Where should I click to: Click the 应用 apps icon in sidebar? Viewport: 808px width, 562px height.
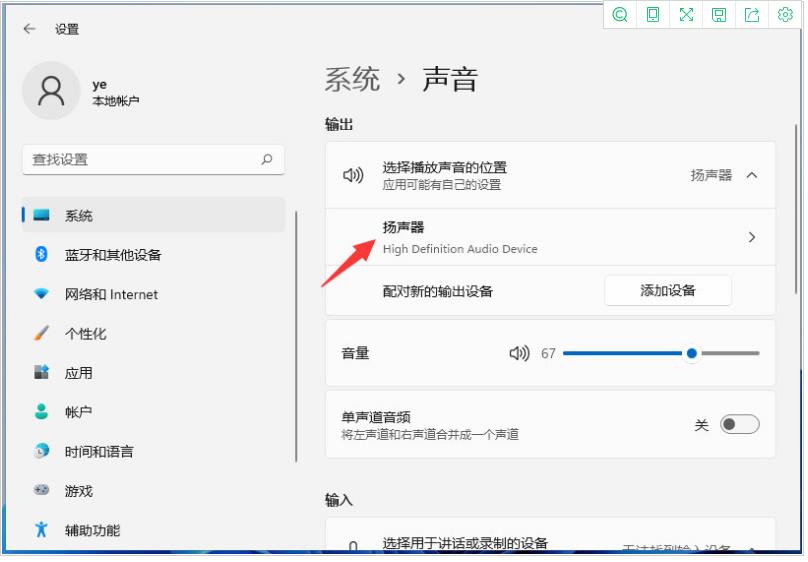(41, 372)
